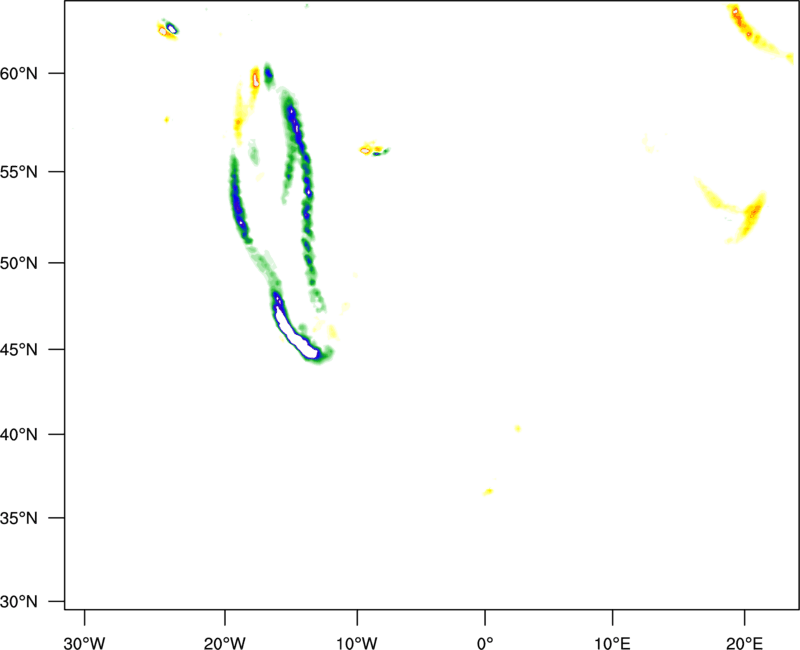Viewport: 800px width, 650px height.
Task: Click the 50°N latitude label
Action: pyautogui.click(x=19, y=263)
